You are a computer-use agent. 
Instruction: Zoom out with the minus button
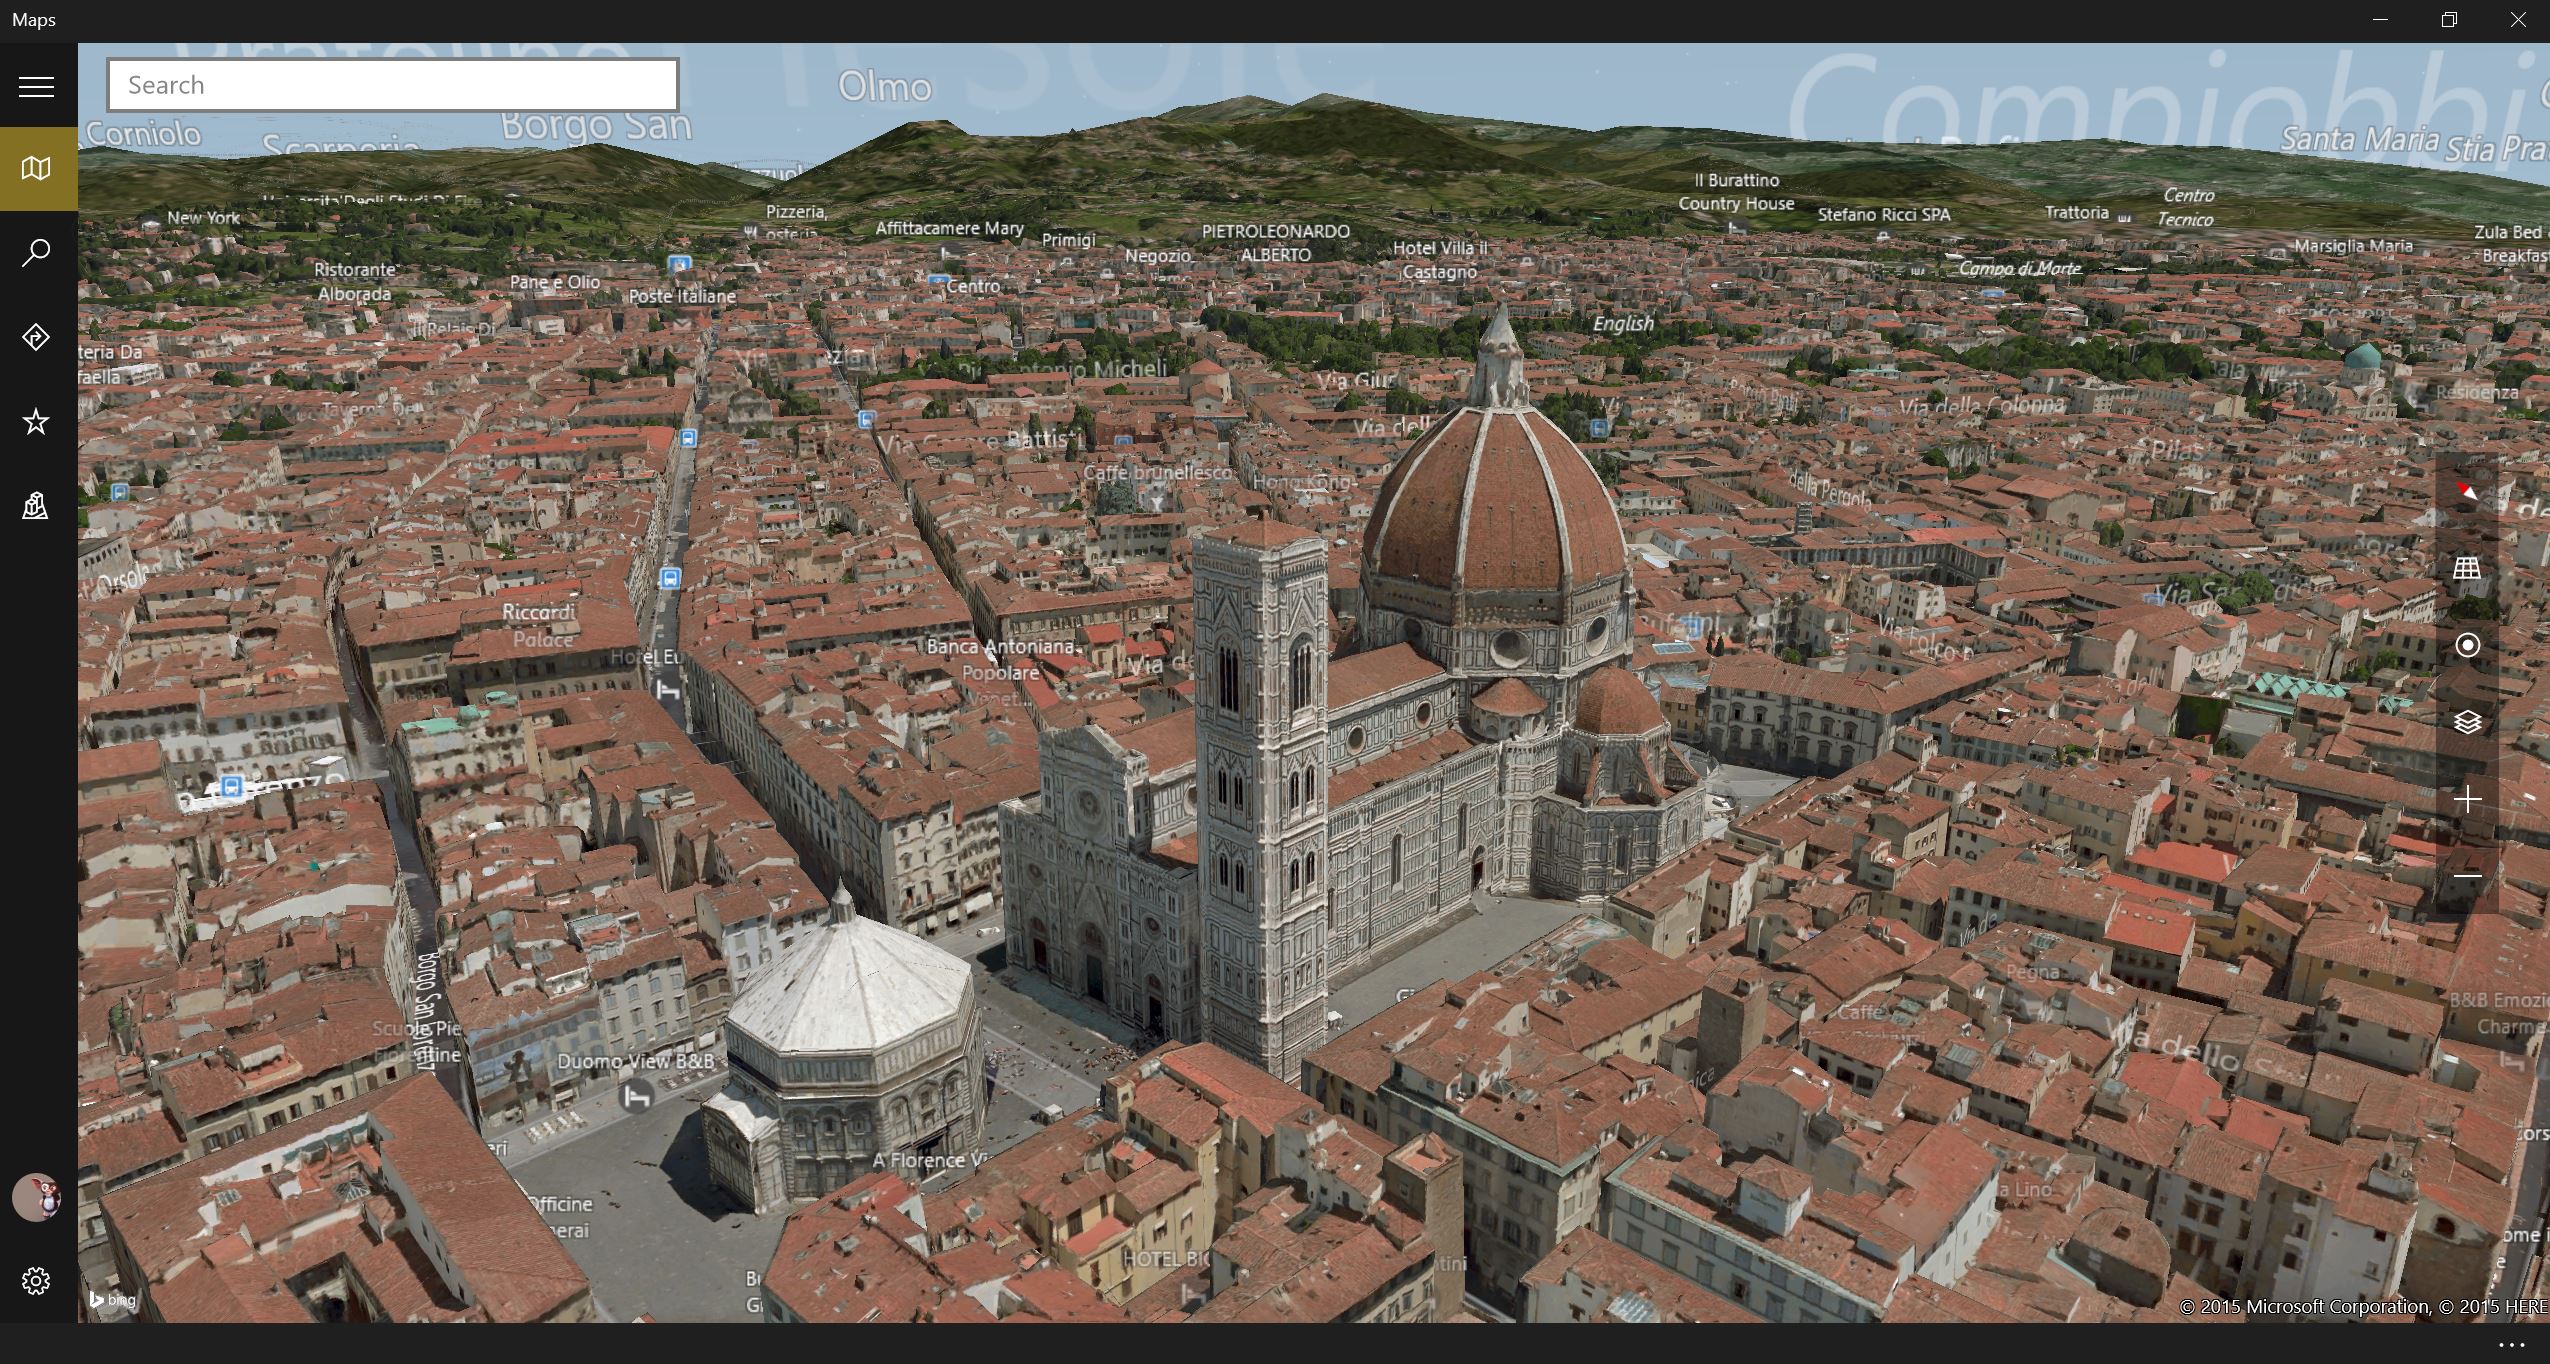click(x=2466, y=876)
